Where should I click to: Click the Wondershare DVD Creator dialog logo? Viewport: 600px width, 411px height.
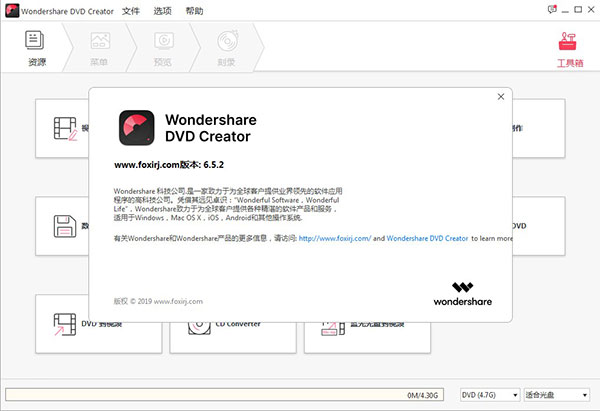(137, 128)
